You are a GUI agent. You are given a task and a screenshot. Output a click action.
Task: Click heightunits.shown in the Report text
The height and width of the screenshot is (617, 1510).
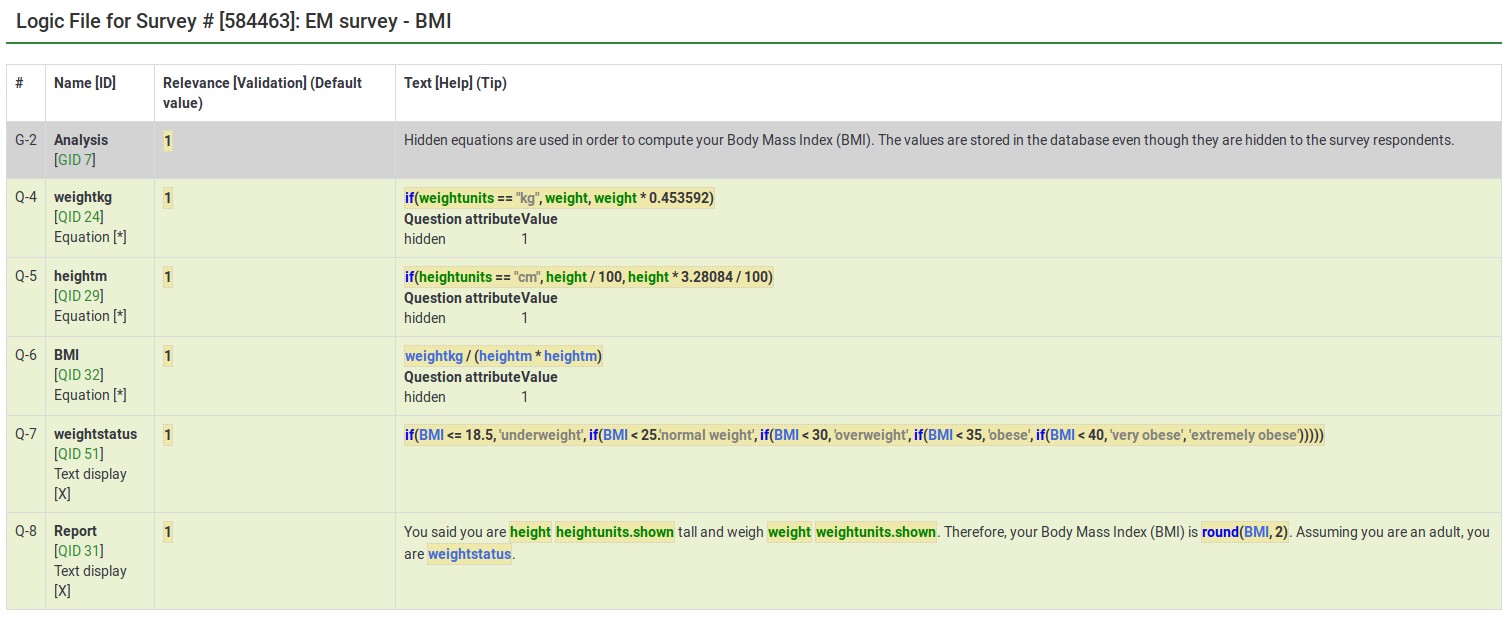point(615,532)
